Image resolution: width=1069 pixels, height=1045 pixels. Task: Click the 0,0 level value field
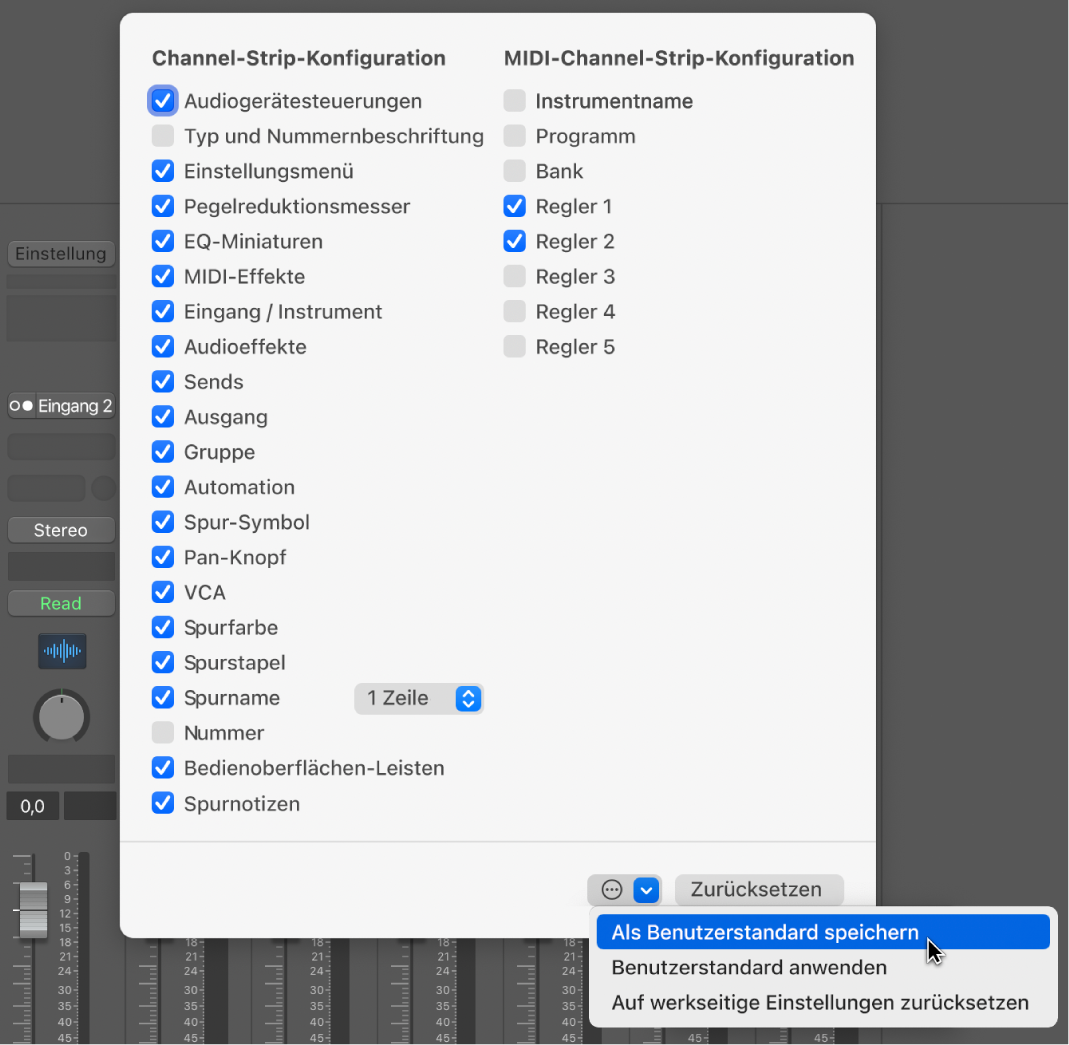tap(32, 806)
